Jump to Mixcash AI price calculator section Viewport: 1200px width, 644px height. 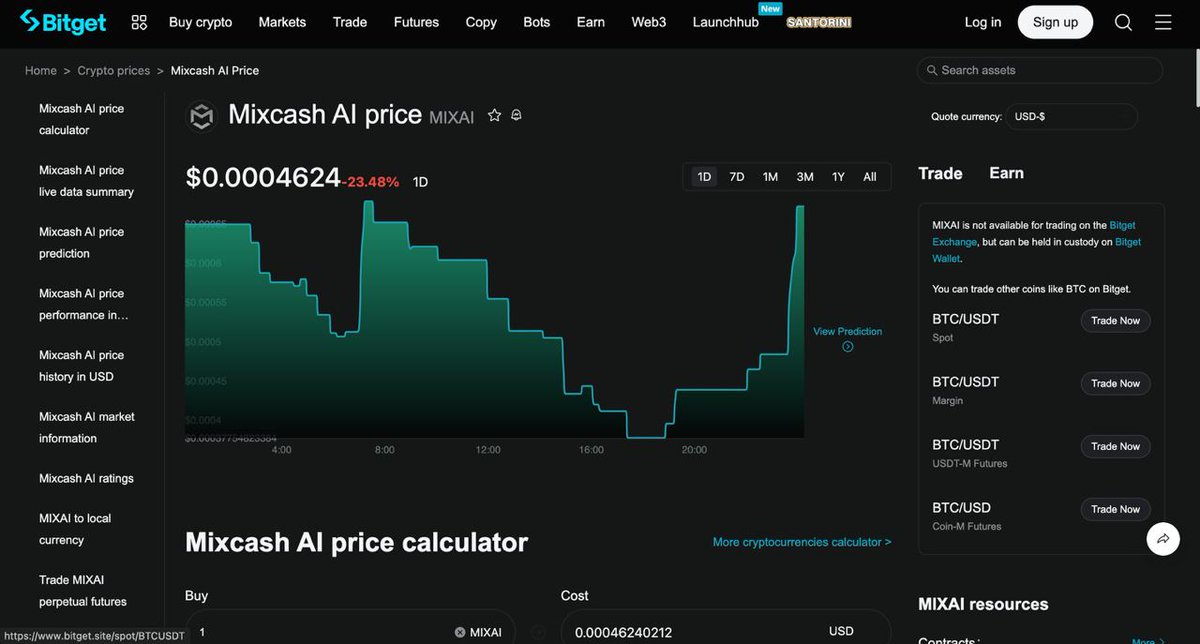coord(81,119)
